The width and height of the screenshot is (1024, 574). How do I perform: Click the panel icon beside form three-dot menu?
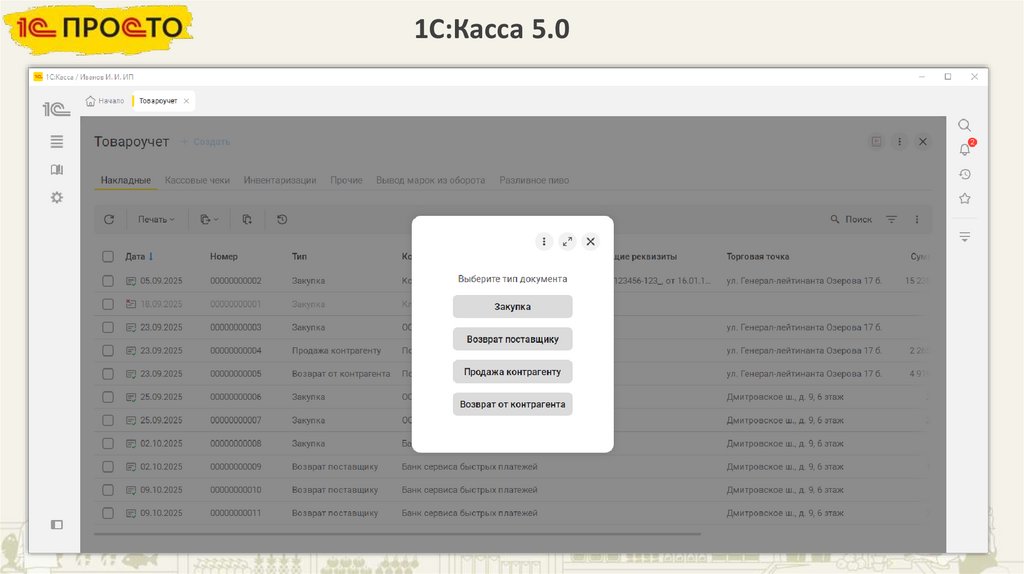pos(876,142)
